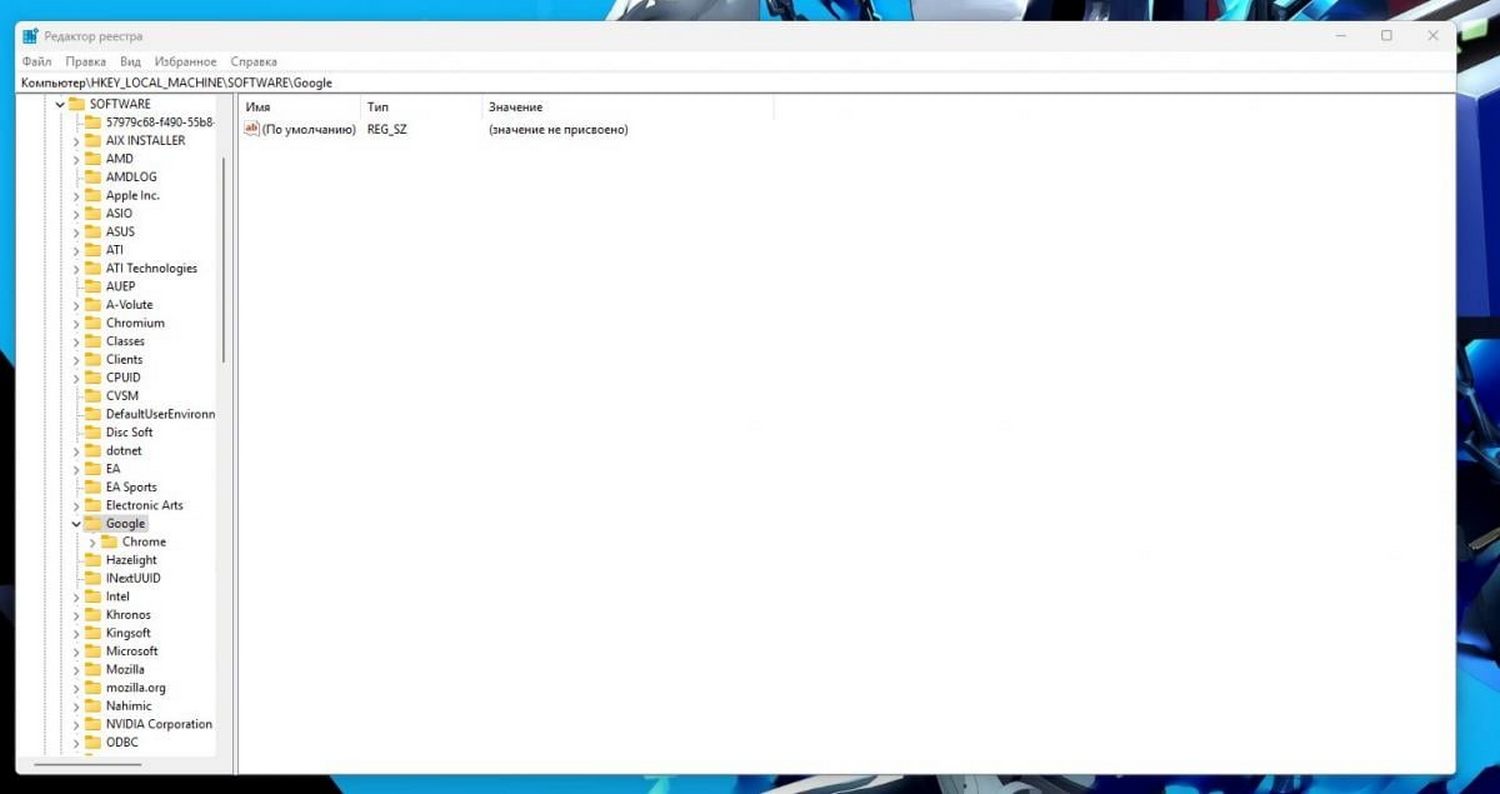The width and height of the screenshot is (1500, 794).
Task: Click the ATI folder icon
Action: pyautogui.click(x=93, y=250)
